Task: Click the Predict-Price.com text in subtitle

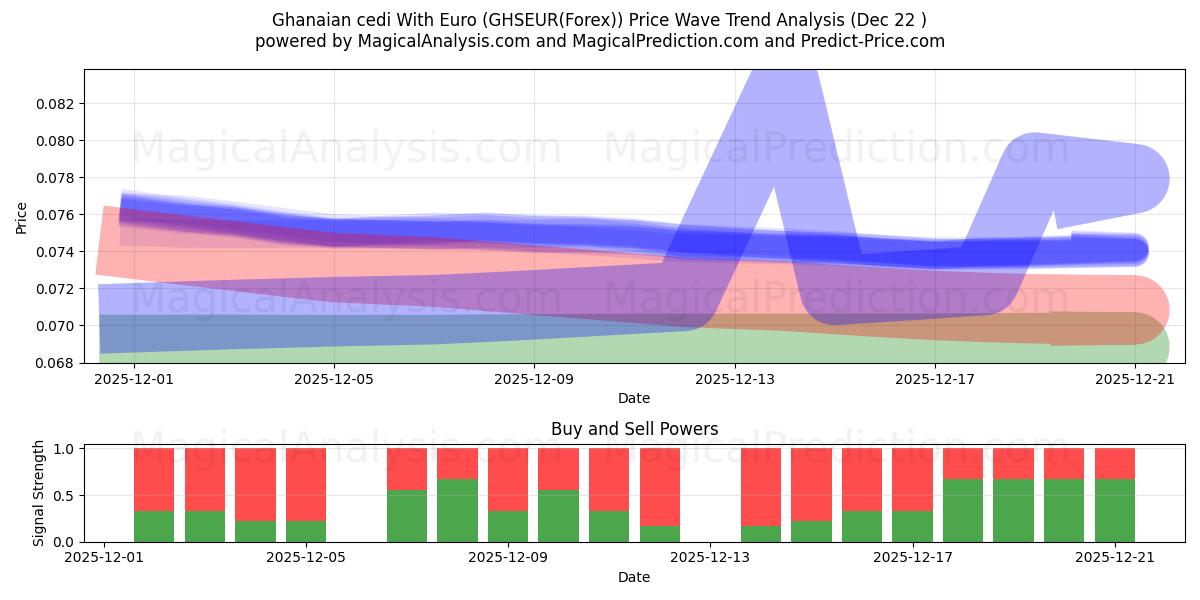Action: 872,41
